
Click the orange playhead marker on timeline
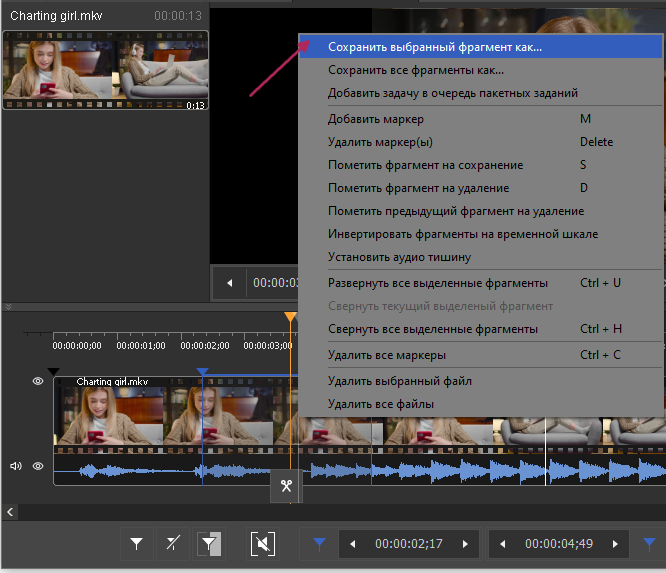point(291,317)
